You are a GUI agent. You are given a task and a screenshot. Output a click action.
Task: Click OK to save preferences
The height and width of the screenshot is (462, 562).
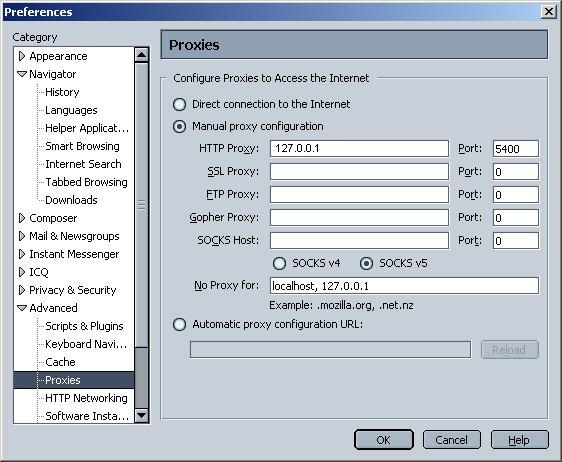pos(384,440)
